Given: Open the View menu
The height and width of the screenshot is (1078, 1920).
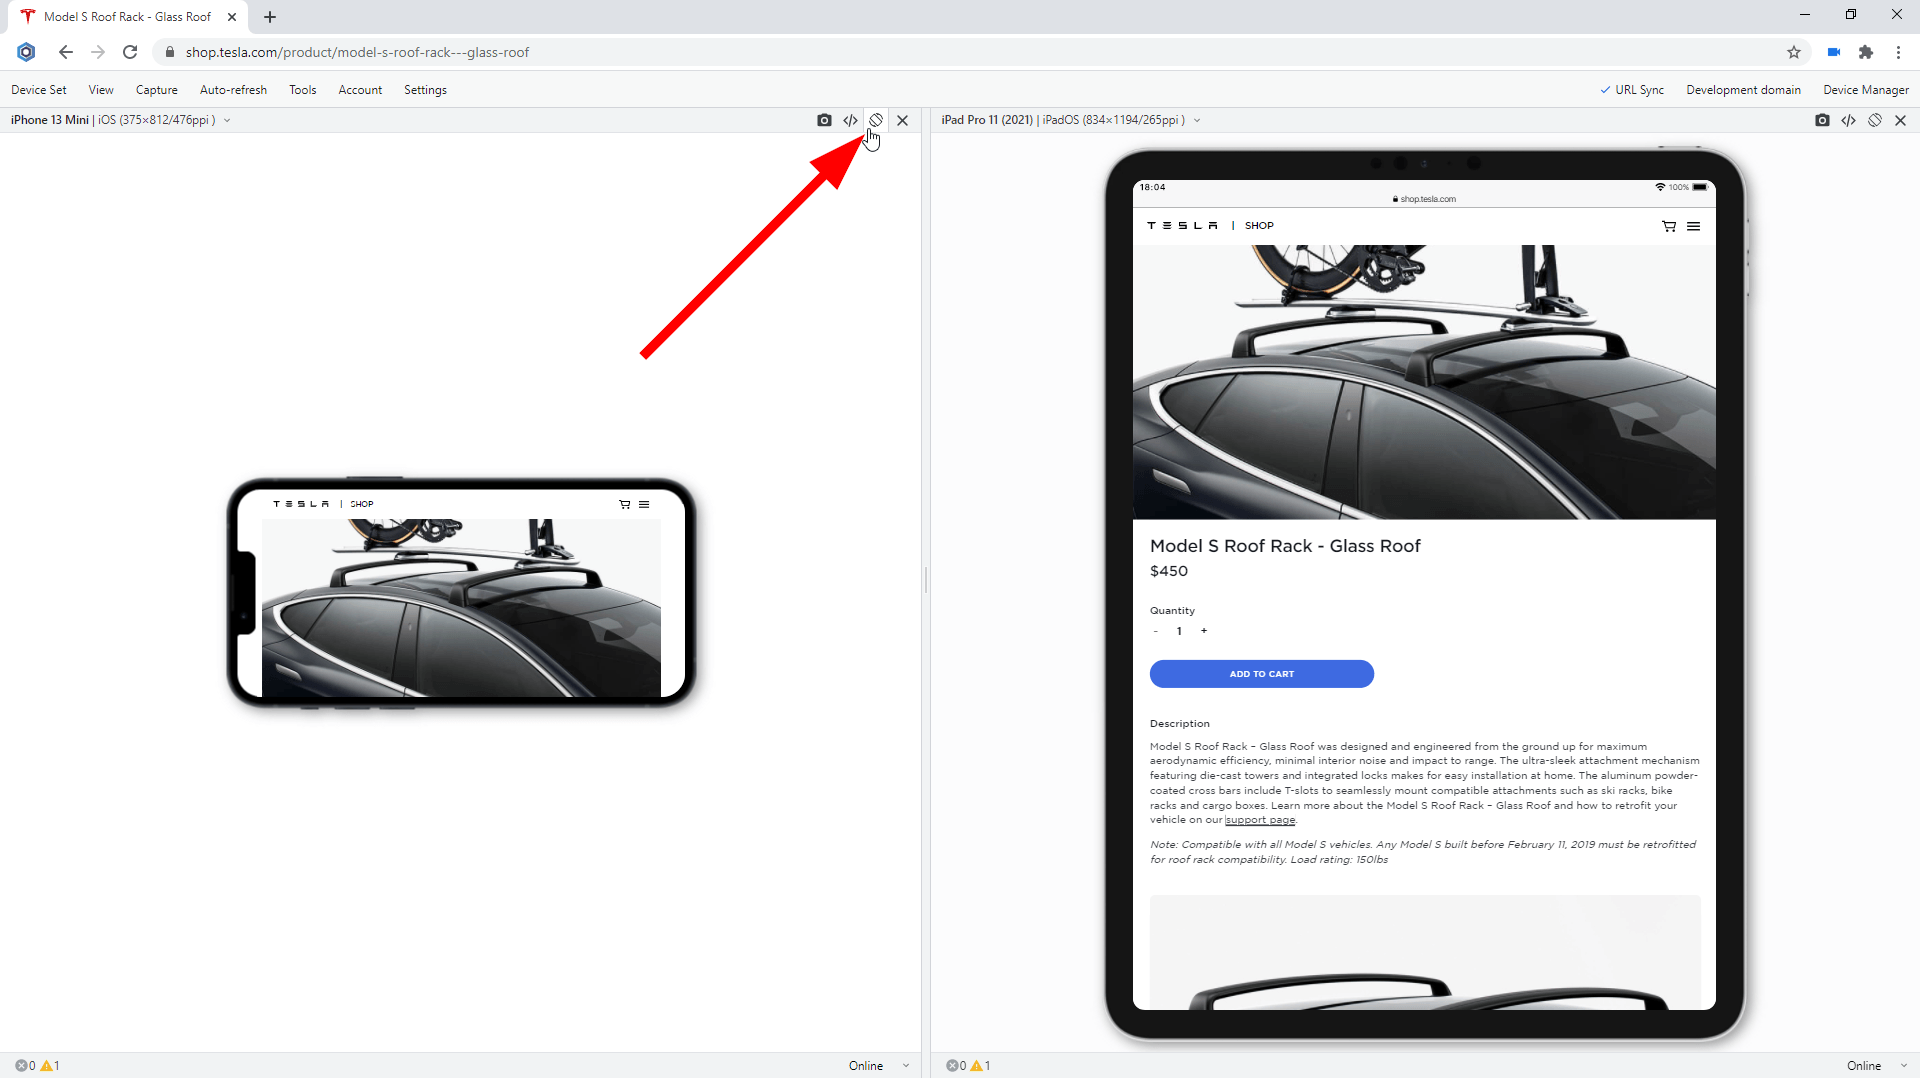Looking at the screenshot, I should click(101, 90).
